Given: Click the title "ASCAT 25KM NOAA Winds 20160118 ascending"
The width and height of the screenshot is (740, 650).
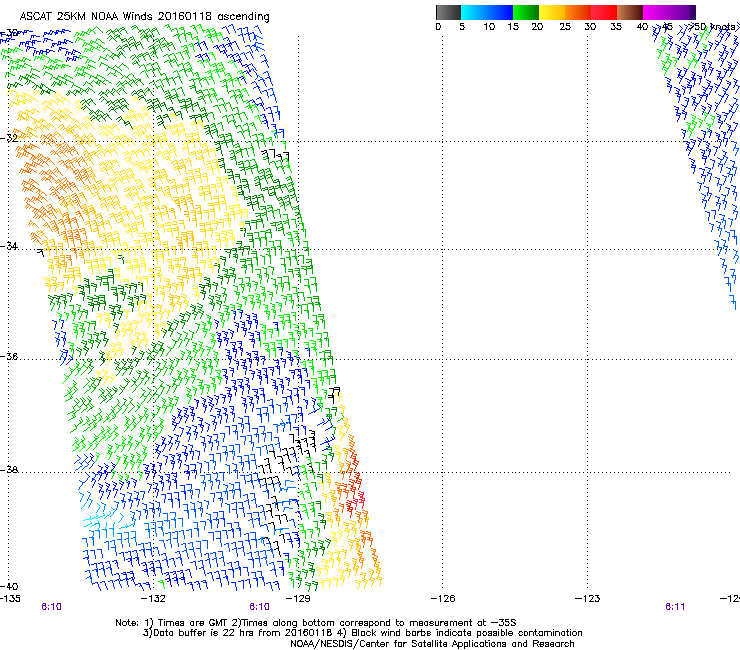Looking at the screenshot, I should click(144, 17).
